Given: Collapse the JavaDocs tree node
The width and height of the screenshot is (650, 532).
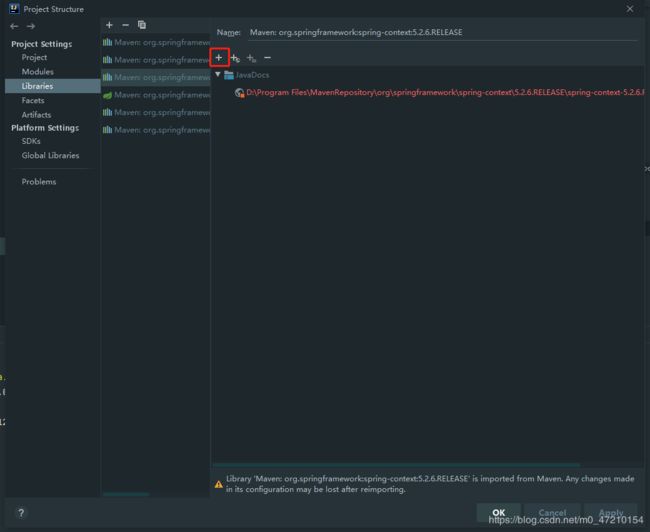Looking at the screenshot, I should pyautogui.click(x=218, y=75).
